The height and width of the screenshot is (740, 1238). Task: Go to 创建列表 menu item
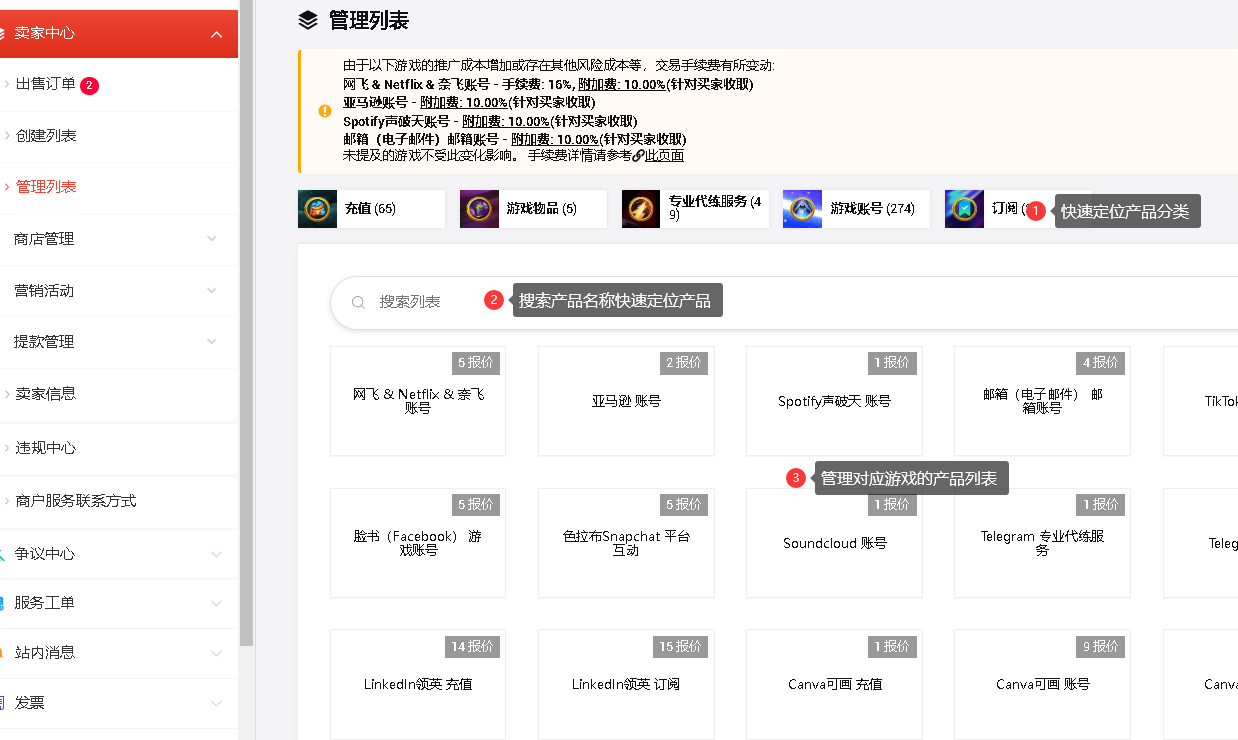46,136
